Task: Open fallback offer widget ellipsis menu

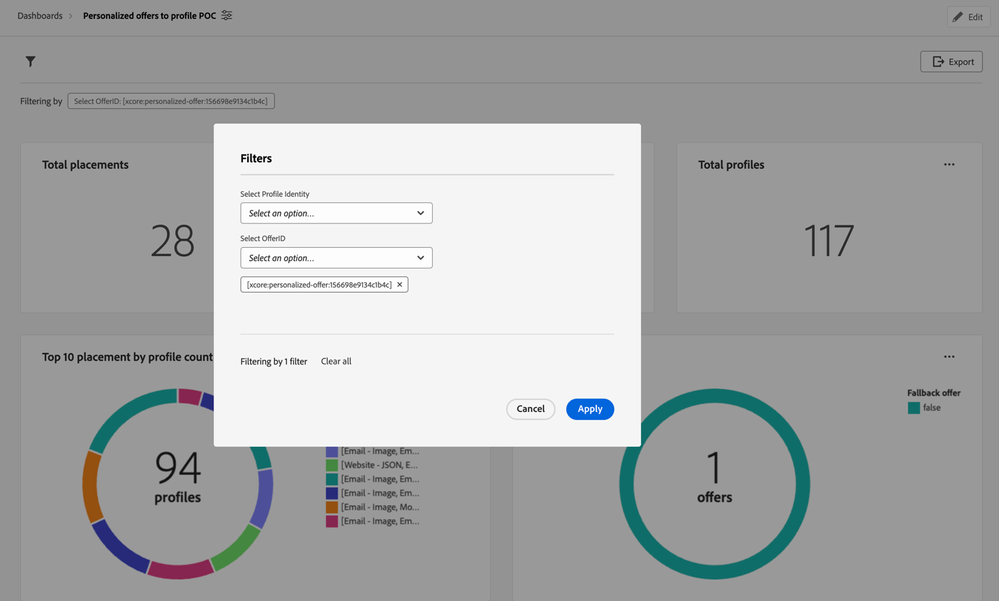Action: [948, 357]
